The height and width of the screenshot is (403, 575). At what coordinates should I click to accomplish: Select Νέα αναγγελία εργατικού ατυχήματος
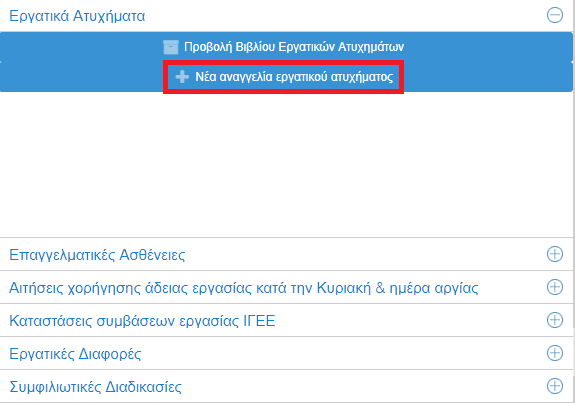pos(294,77)
